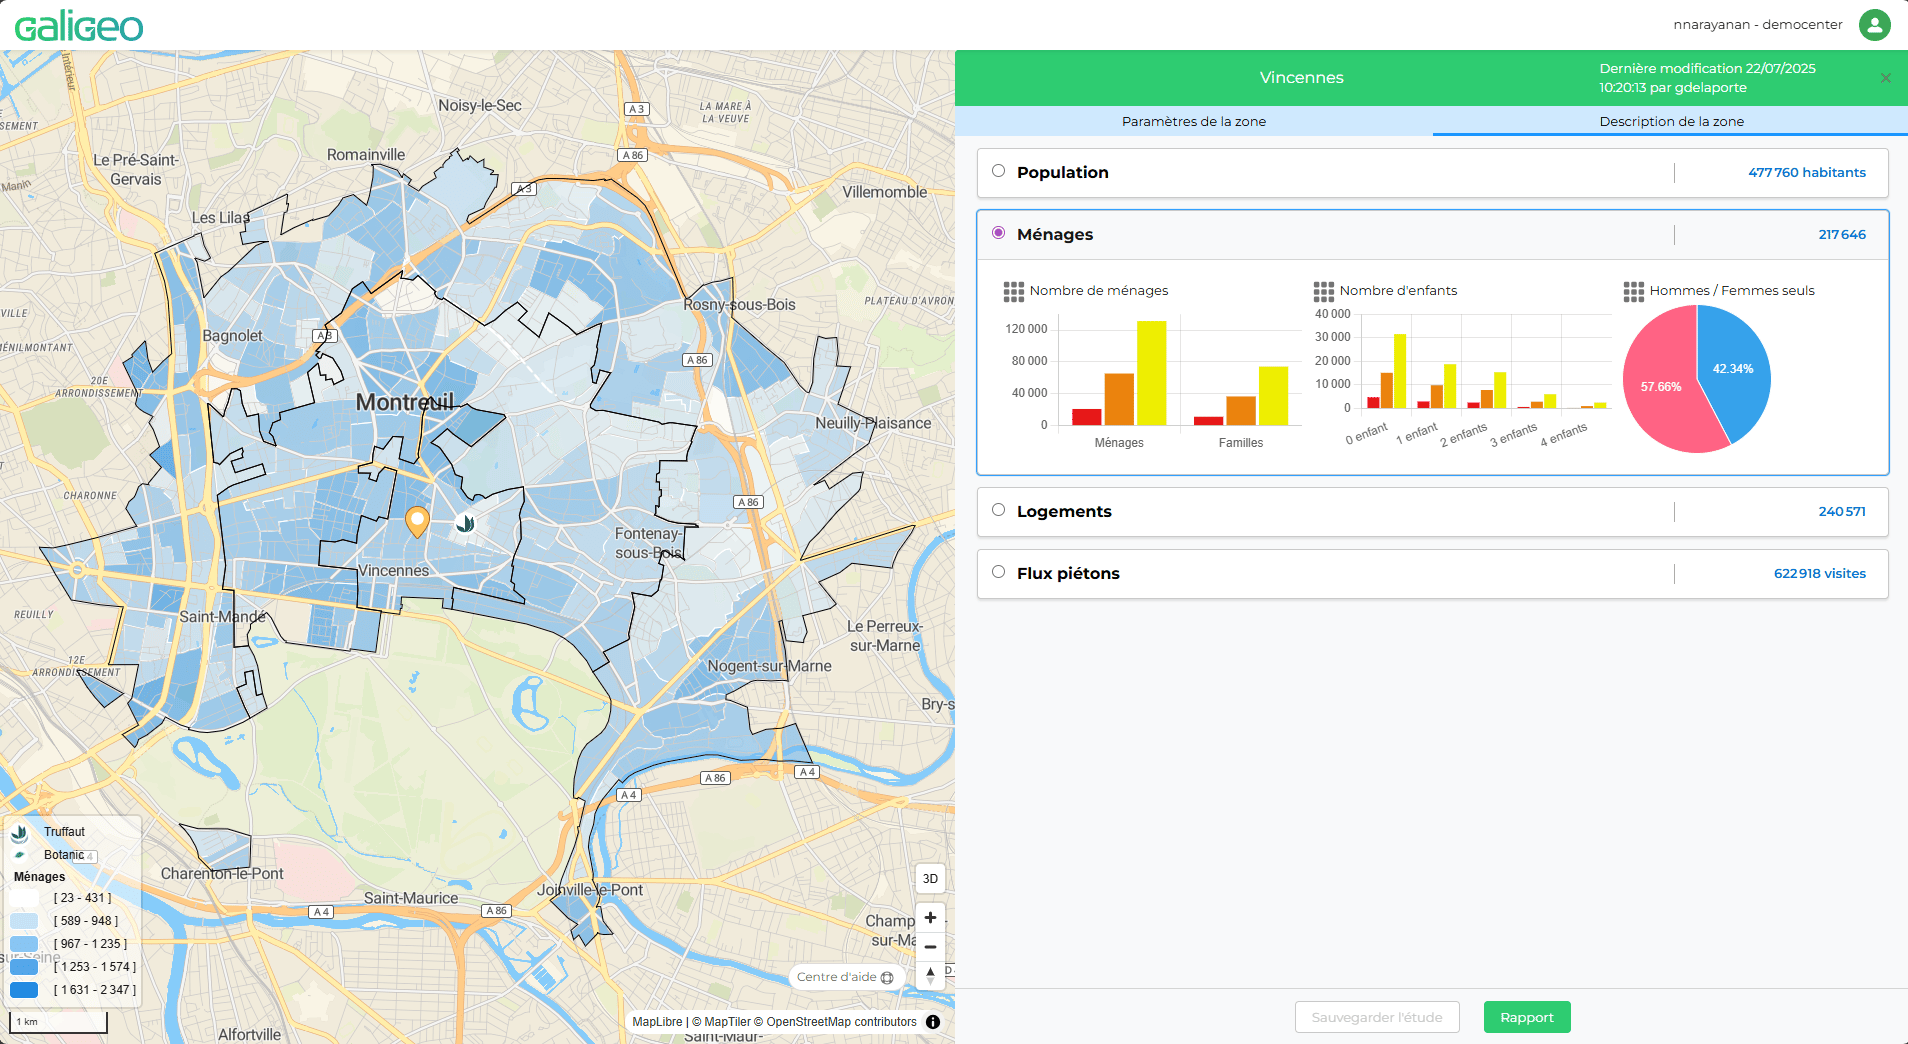Image resolution: width=1908 pixels, height=1044 pixels.
Task: Select the Flux piétons radio button
Action: pyautogui.click(x=998, y=572)
